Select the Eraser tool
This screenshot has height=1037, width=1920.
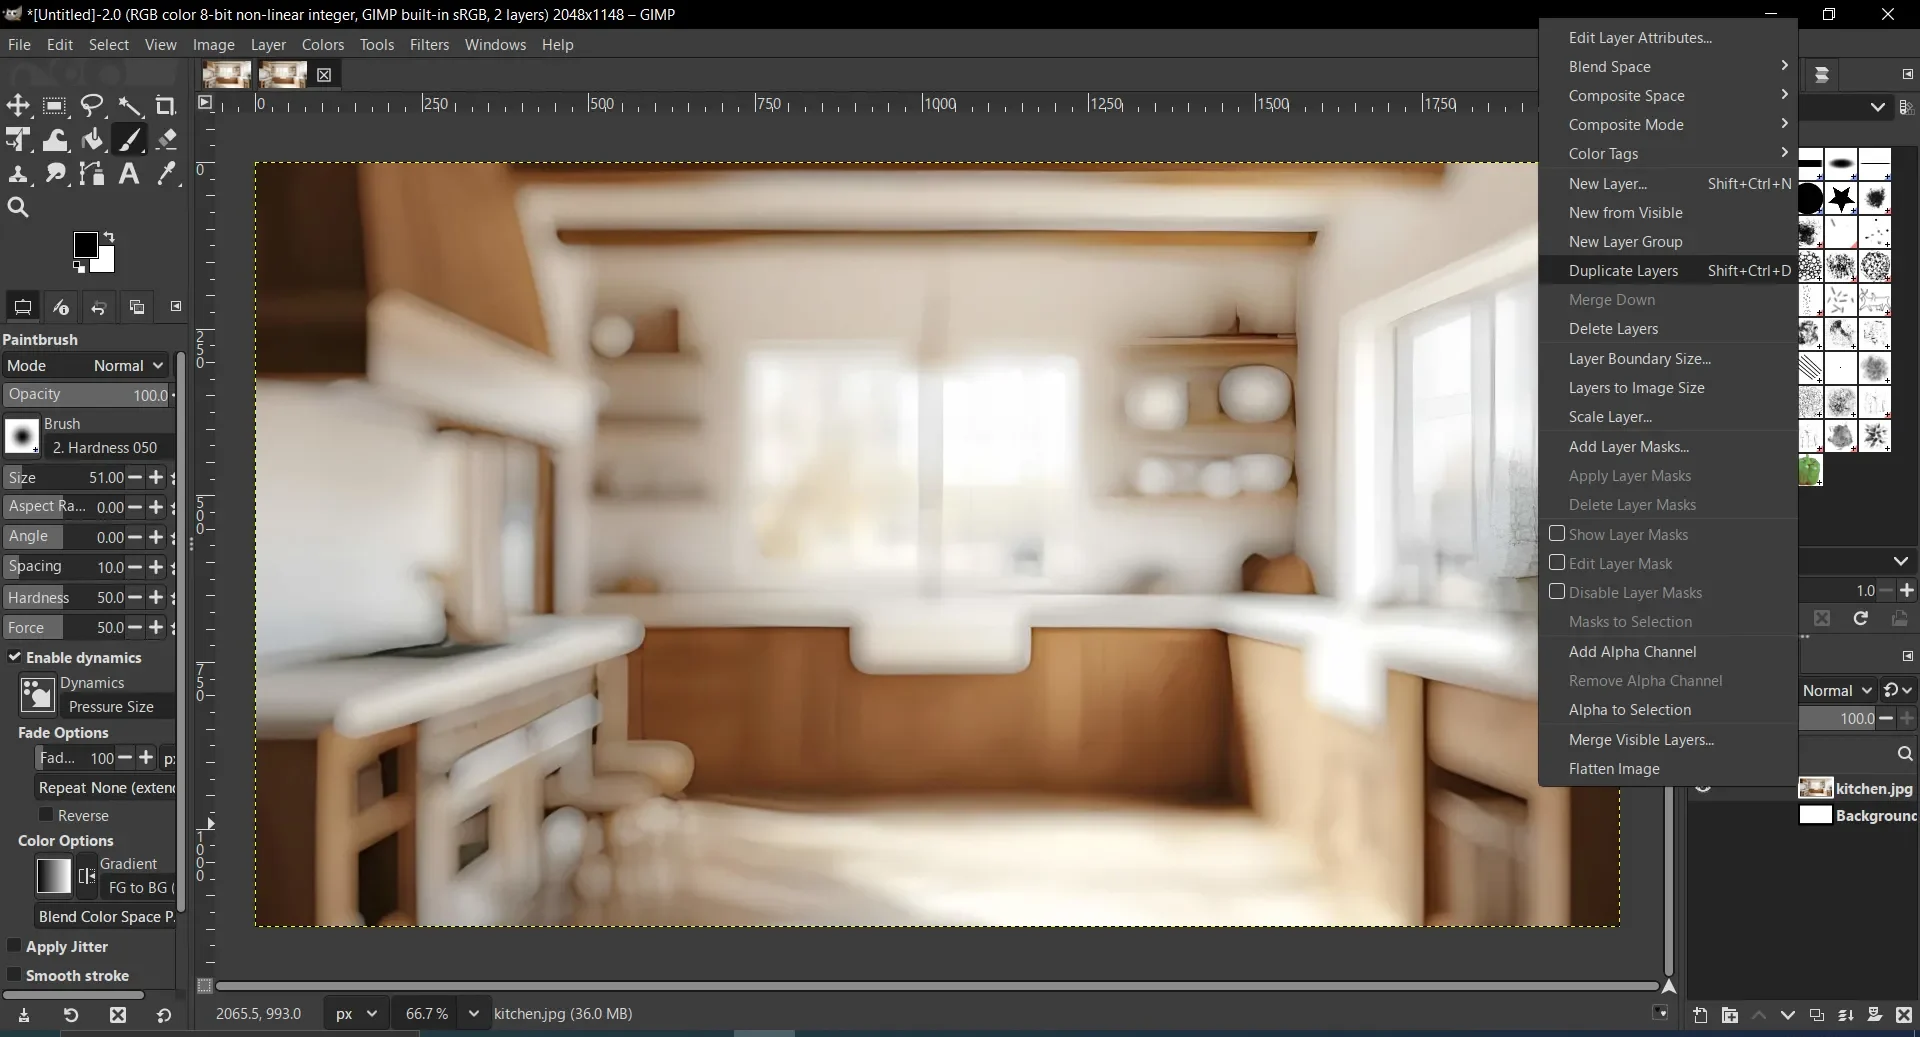point(166,140)
